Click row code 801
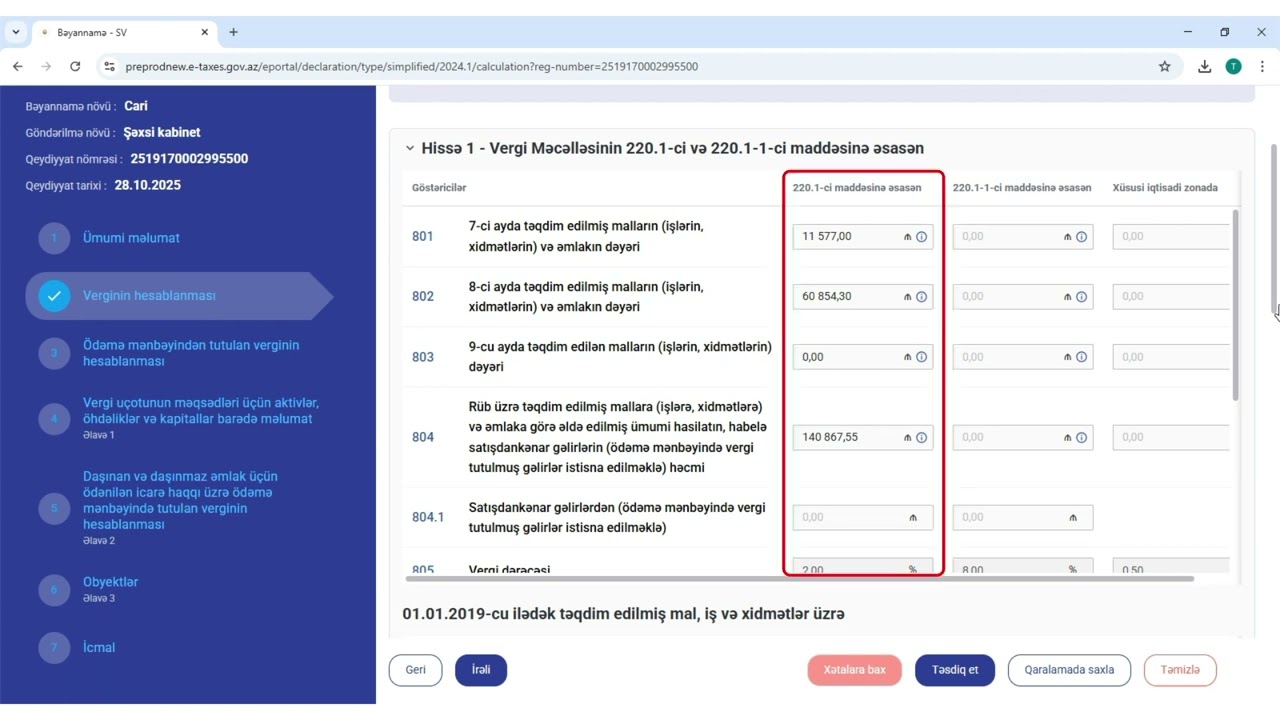 point(423,237)
